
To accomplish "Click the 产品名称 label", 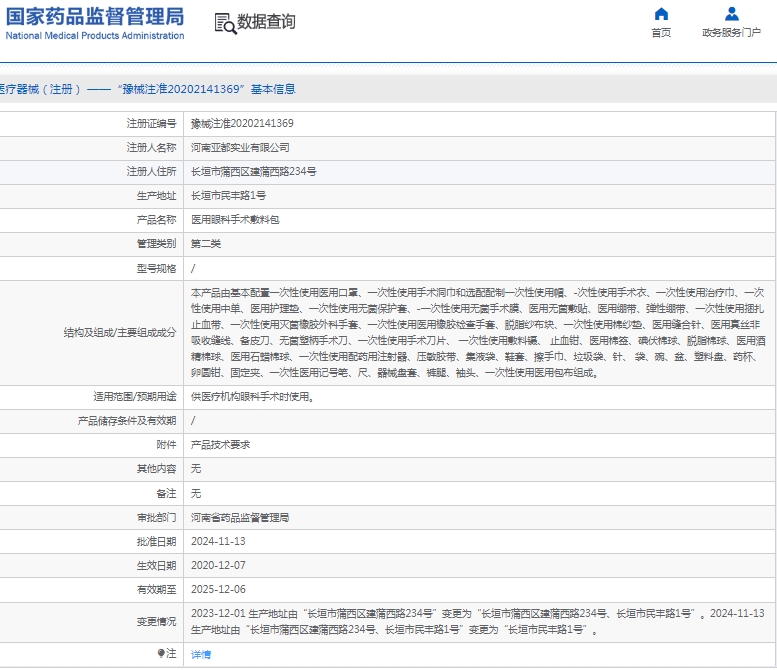I will point(157,220).
